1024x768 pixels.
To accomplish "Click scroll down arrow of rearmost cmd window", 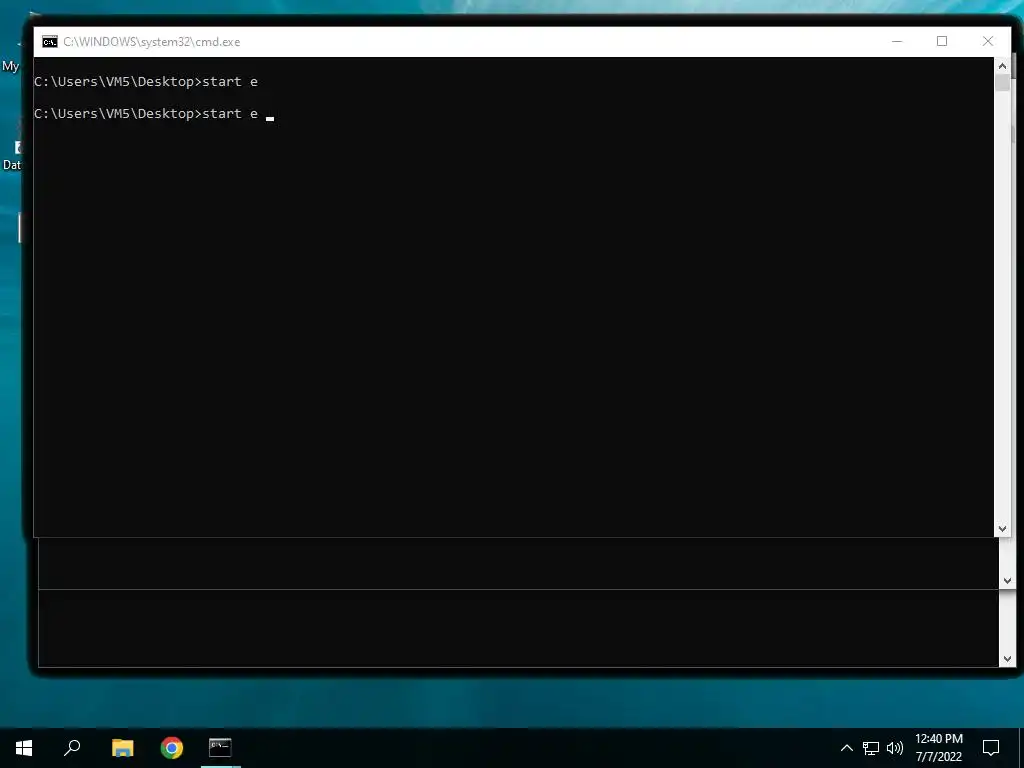I will point(1007,659).
